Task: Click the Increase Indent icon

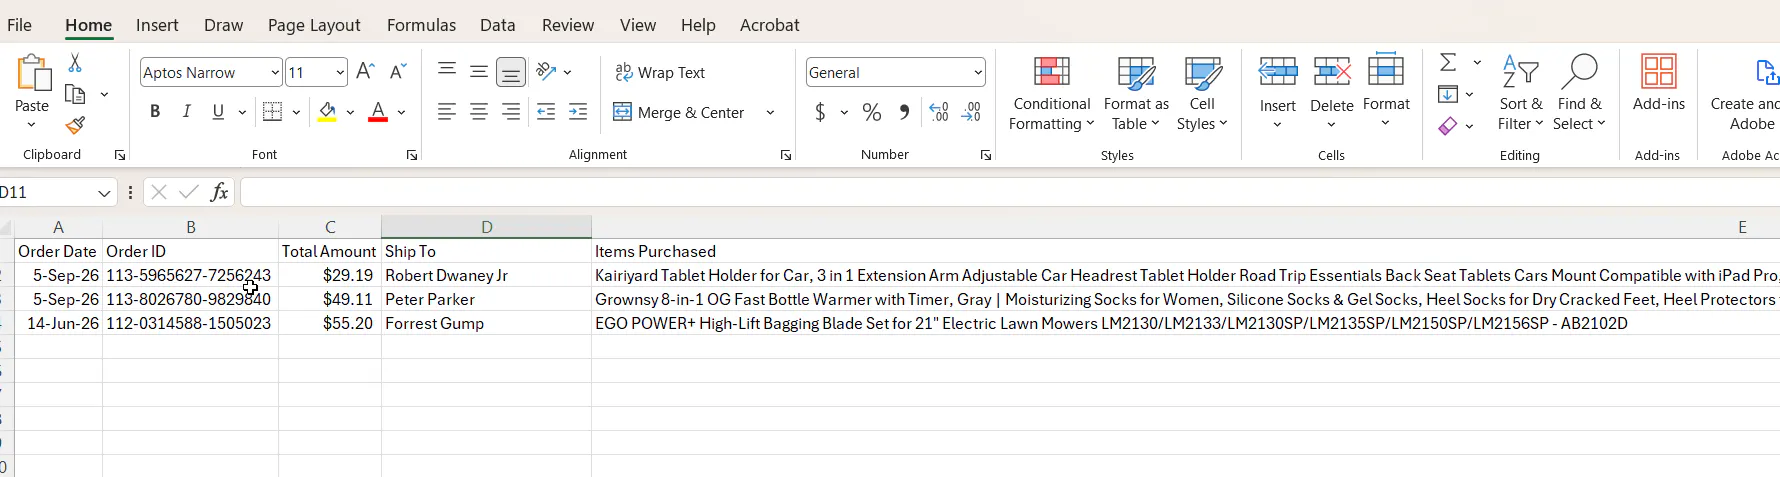Action: tap(578, 112)
